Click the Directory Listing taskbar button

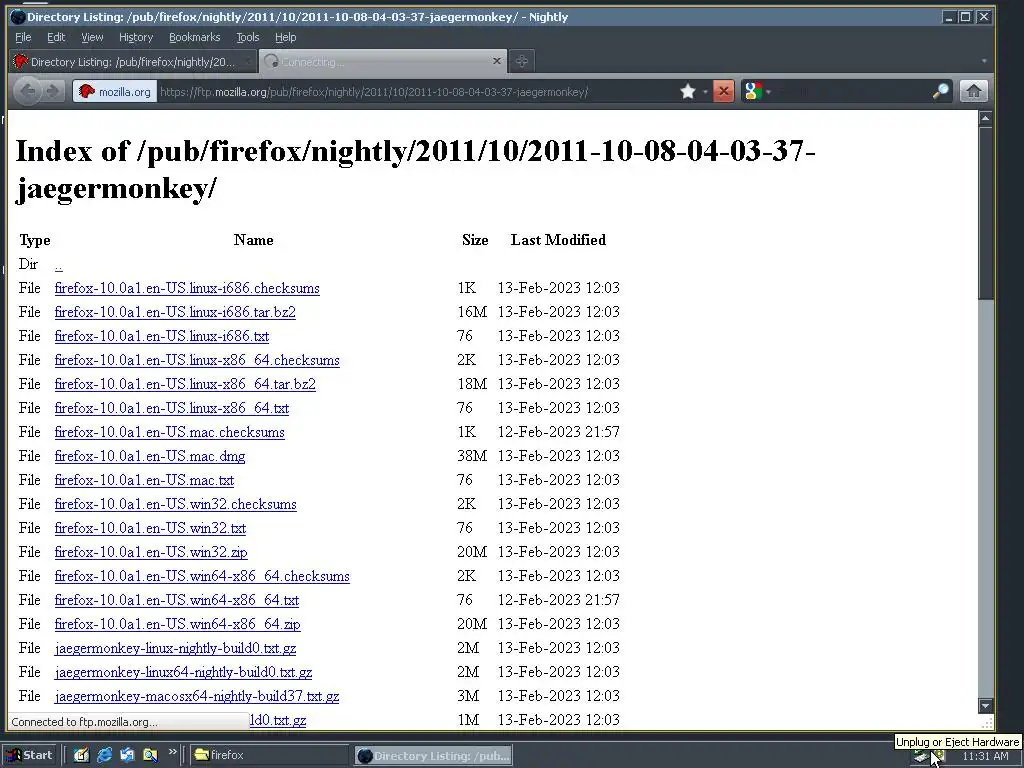pyautogui.click(x=433, y=756)
